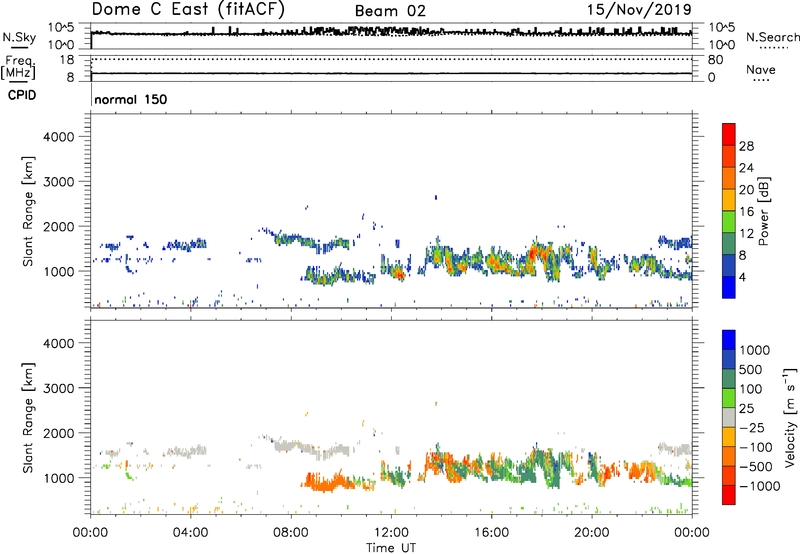Click the 'Freq. [MHz]' axis label
This screenshot has width=800, height=554.
coord(19,68)
